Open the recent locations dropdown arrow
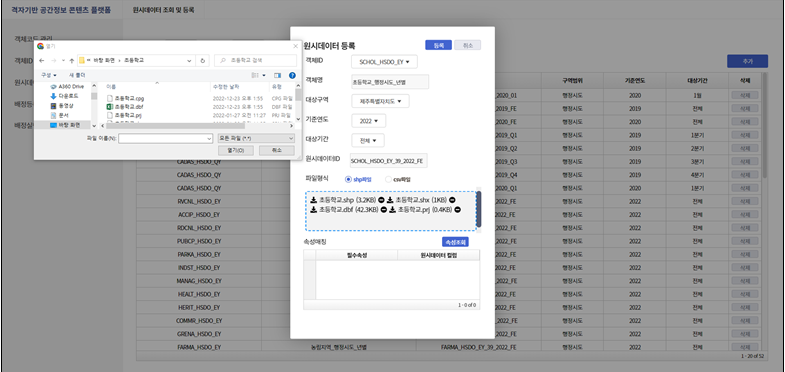 tap(63, 61)
